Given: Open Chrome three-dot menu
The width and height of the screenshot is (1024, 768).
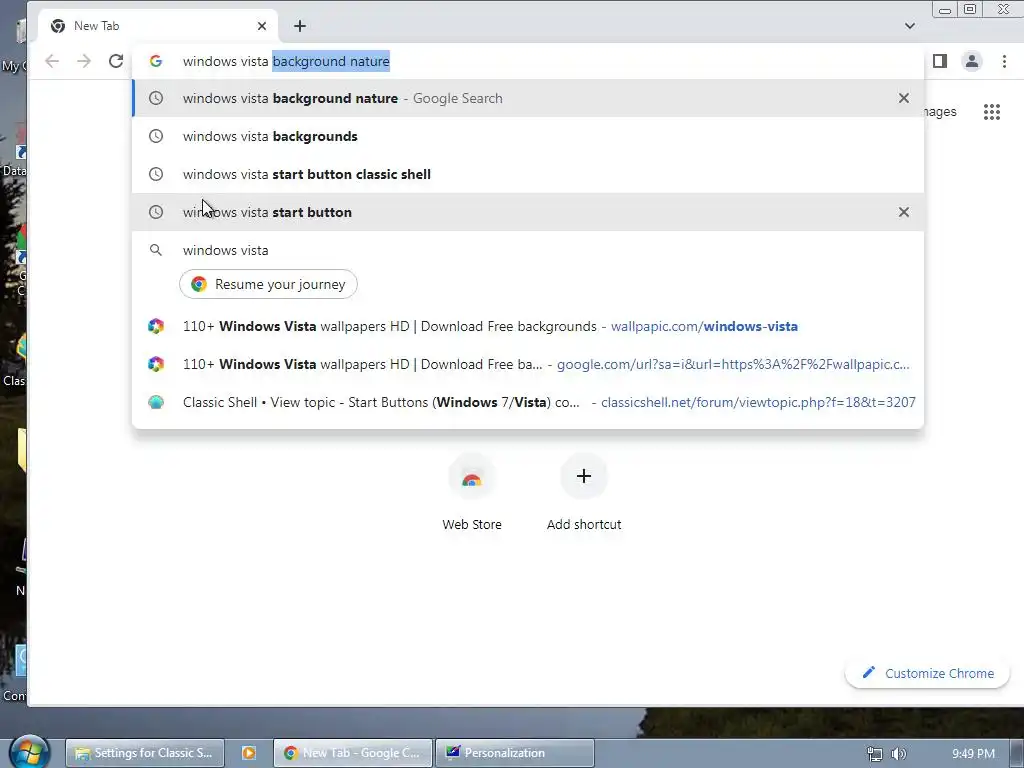Looking at the screenshot, I should (1004, 61).
